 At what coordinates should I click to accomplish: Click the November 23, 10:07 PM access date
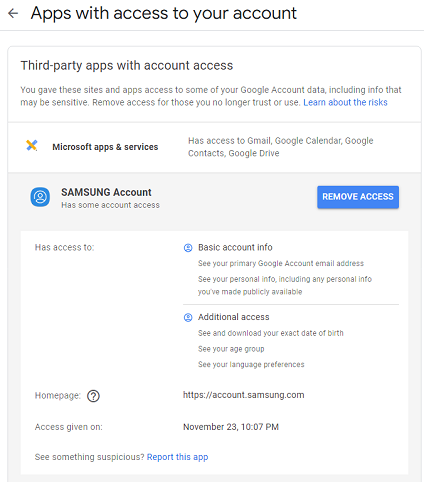[x=231, y=427]
